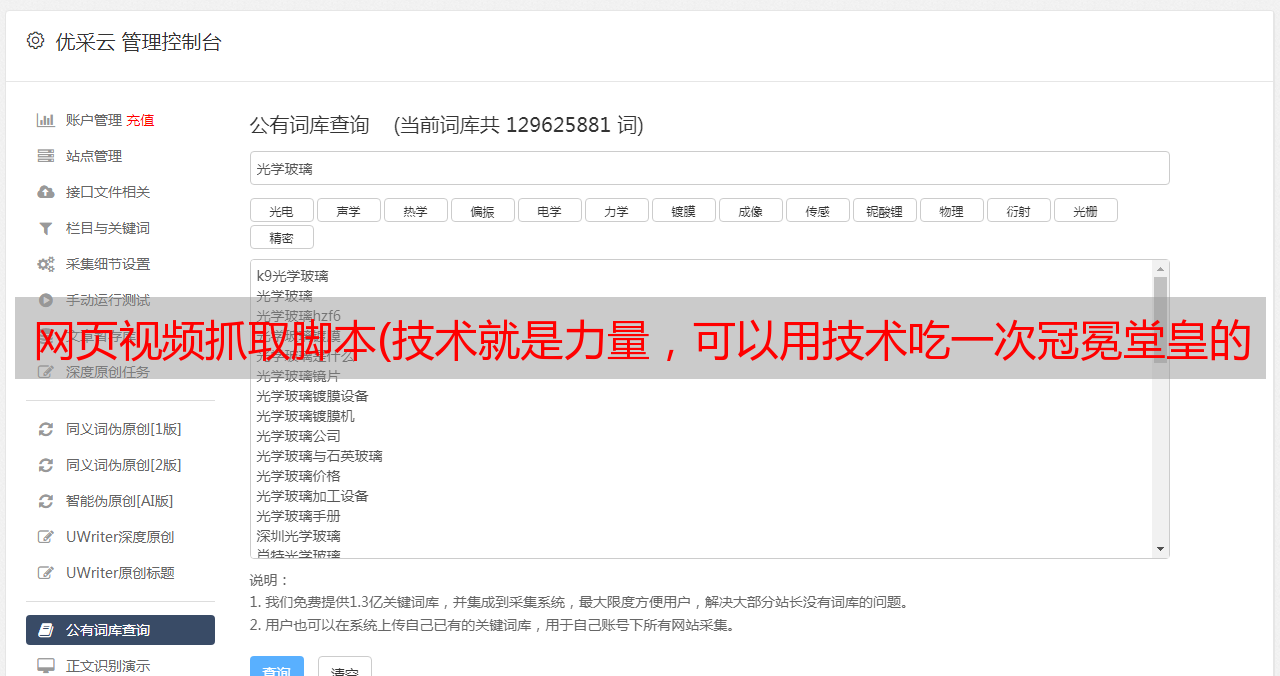Click the 声学 tag button
The height and width of the screenshot is (676, 1280).
tap(348, 210)
